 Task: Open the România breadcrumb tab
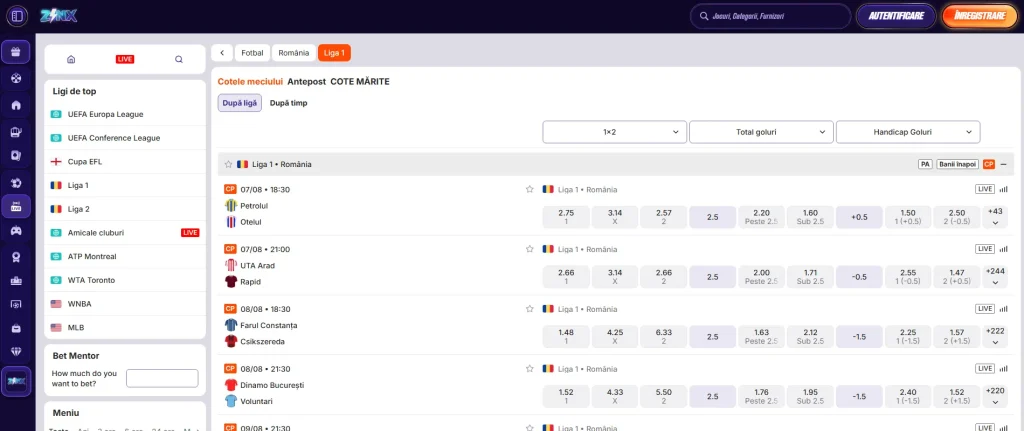[x=294, y=53]
